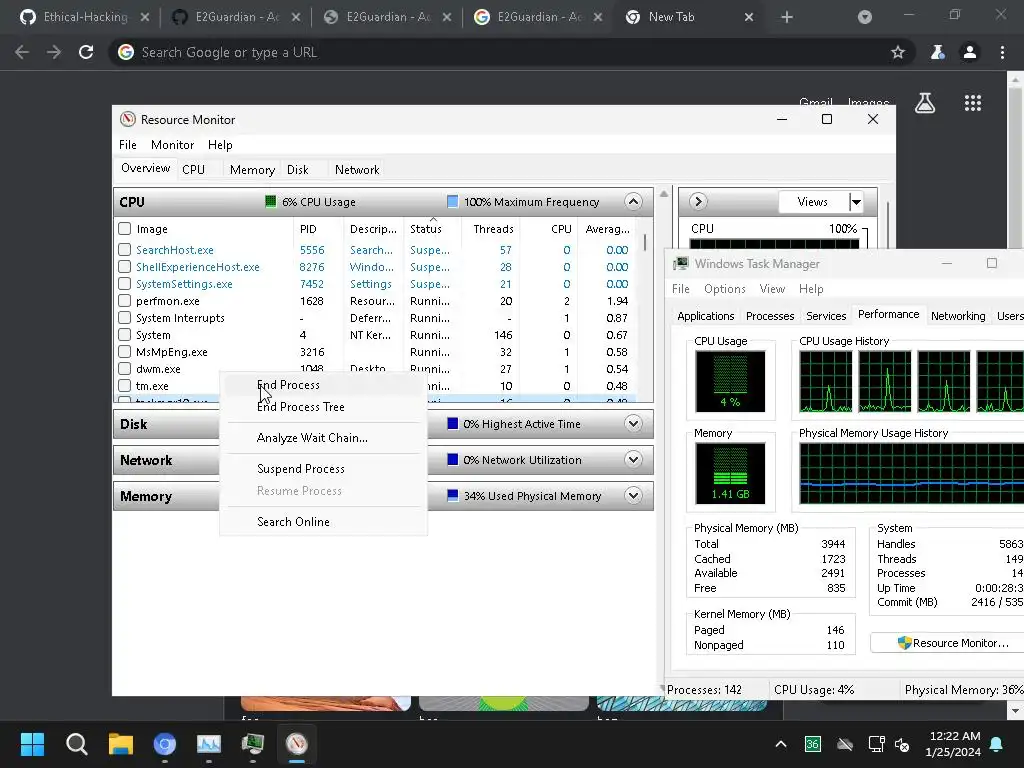Image resolution: width=1024 pixels, height=768 pixels.
Task: Open Resource Monitor's Monitor menu
Action: (172, 145)
